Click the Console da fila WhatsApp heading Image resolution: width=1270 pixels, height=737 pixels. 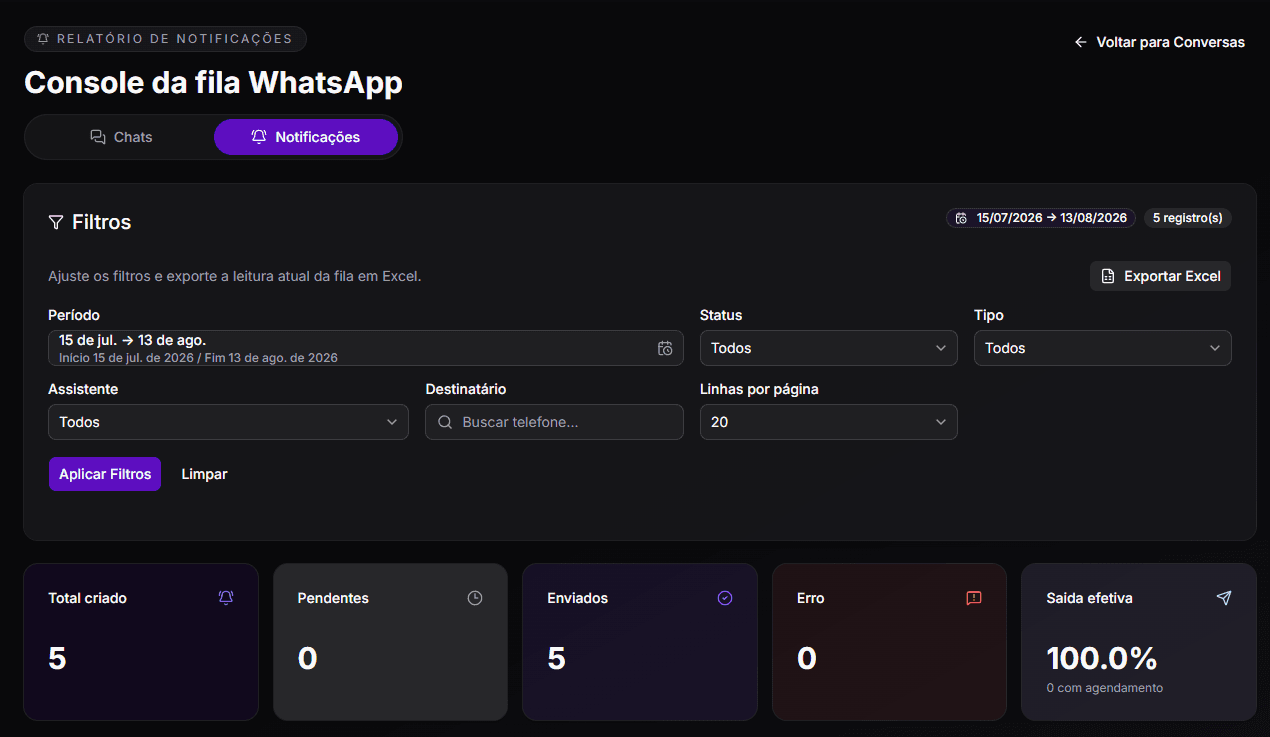(213, 82)
